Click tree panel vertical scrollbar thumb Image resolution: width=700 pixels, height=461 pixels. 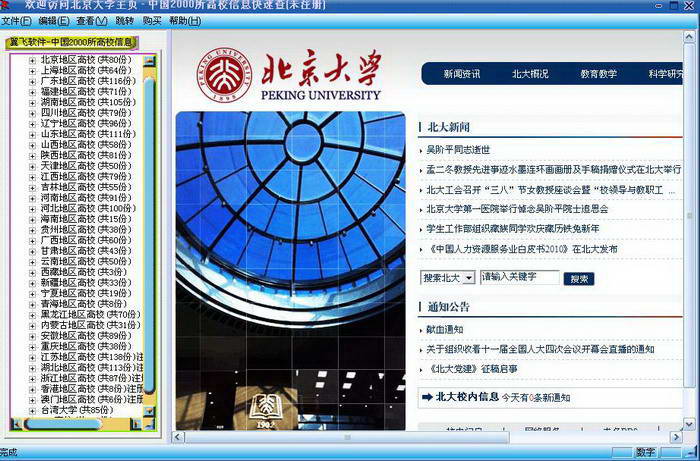pos(149,235)
